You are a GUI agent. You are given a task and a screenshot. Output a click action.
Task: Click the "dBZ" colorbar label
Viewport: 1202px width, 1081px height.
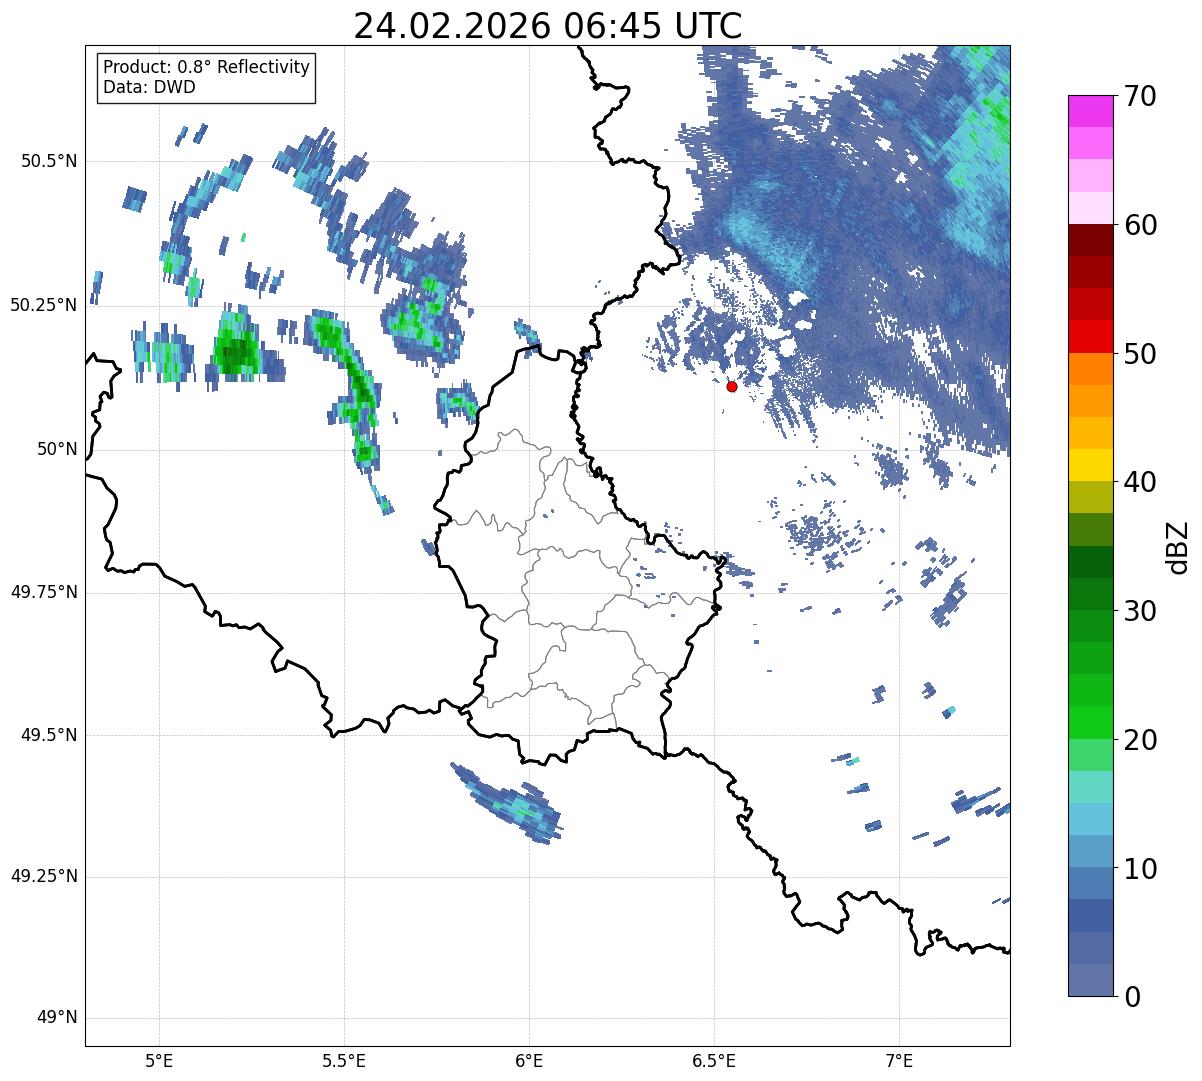click(1178, 546)
